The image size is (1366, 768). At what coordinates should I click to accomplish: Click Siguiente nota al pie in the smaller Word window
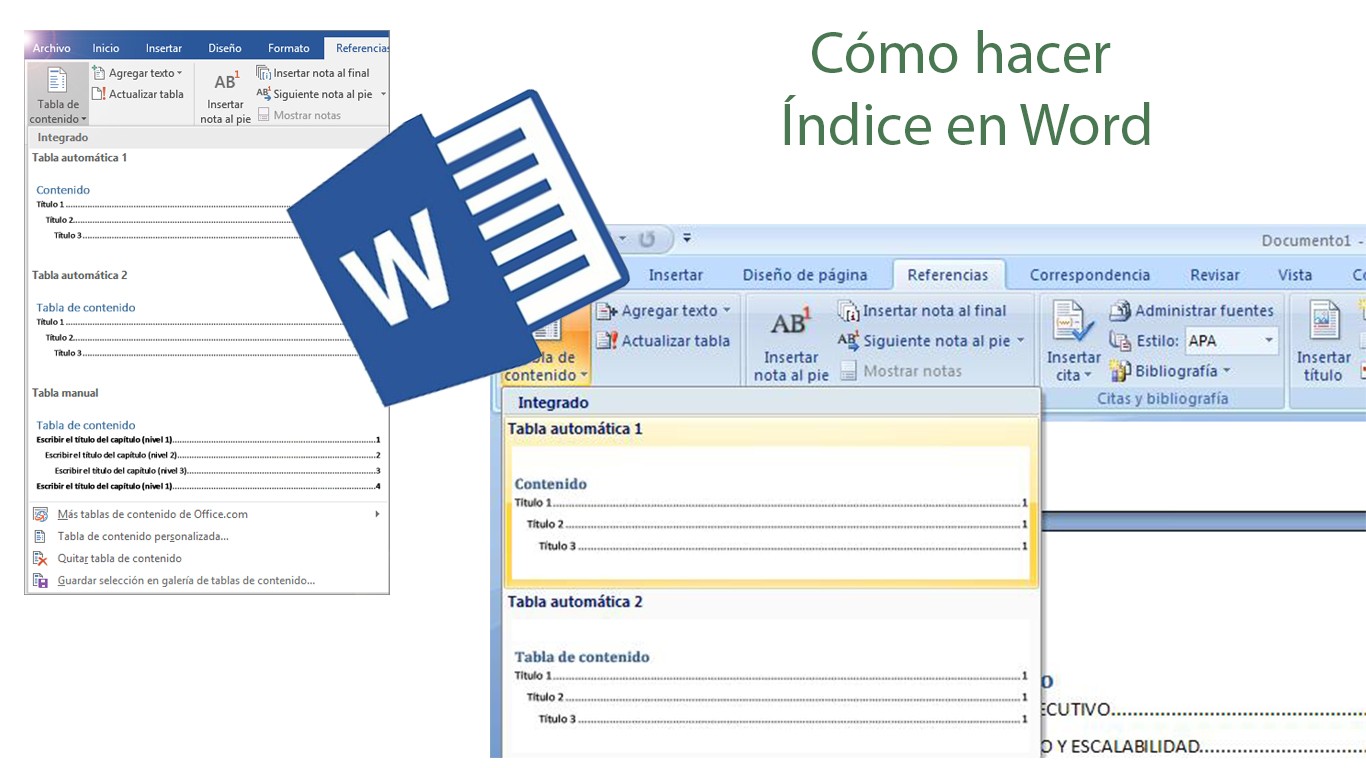coord(315,94)
